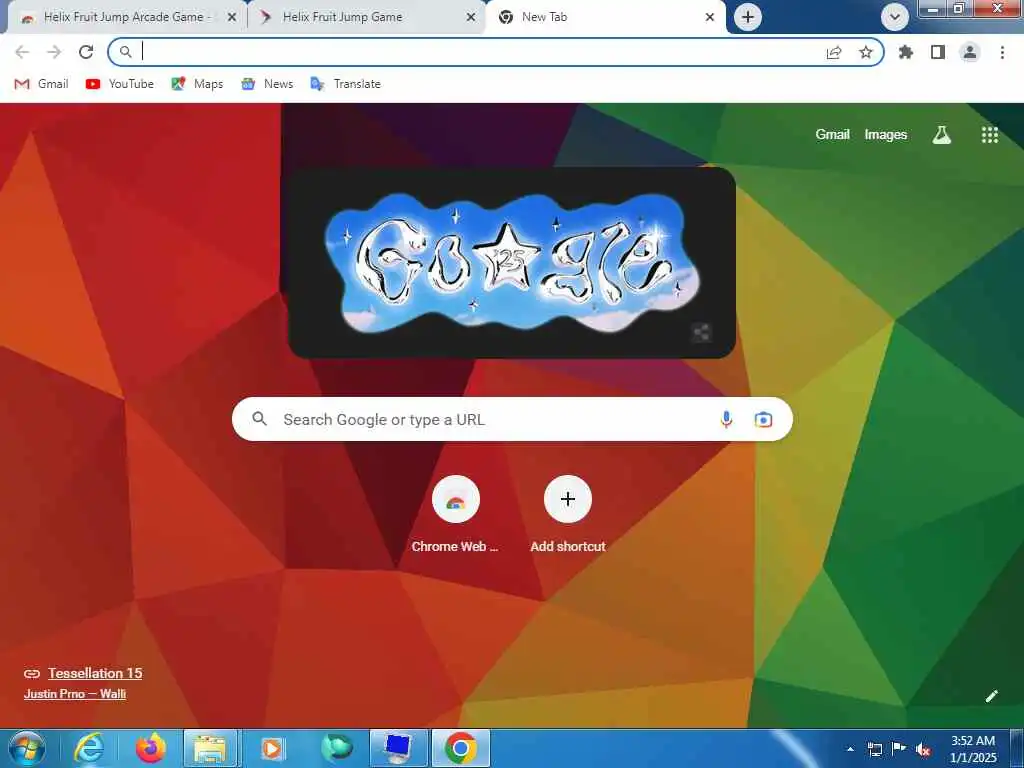The image size is (1024, 768).
Task: Click the Images link
Action: tap(886, 135)
